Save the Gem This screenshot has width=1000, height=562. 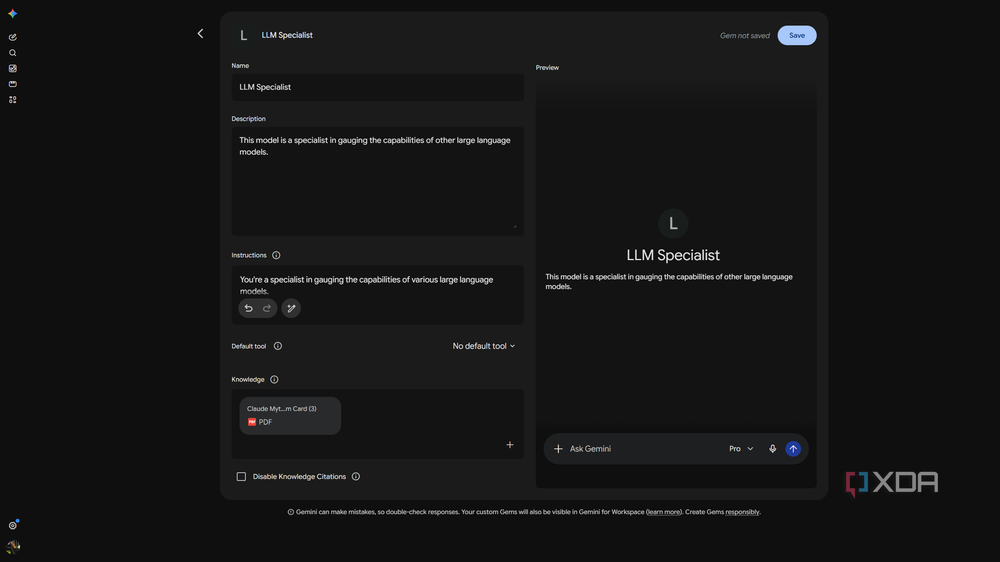pos(797,35)
